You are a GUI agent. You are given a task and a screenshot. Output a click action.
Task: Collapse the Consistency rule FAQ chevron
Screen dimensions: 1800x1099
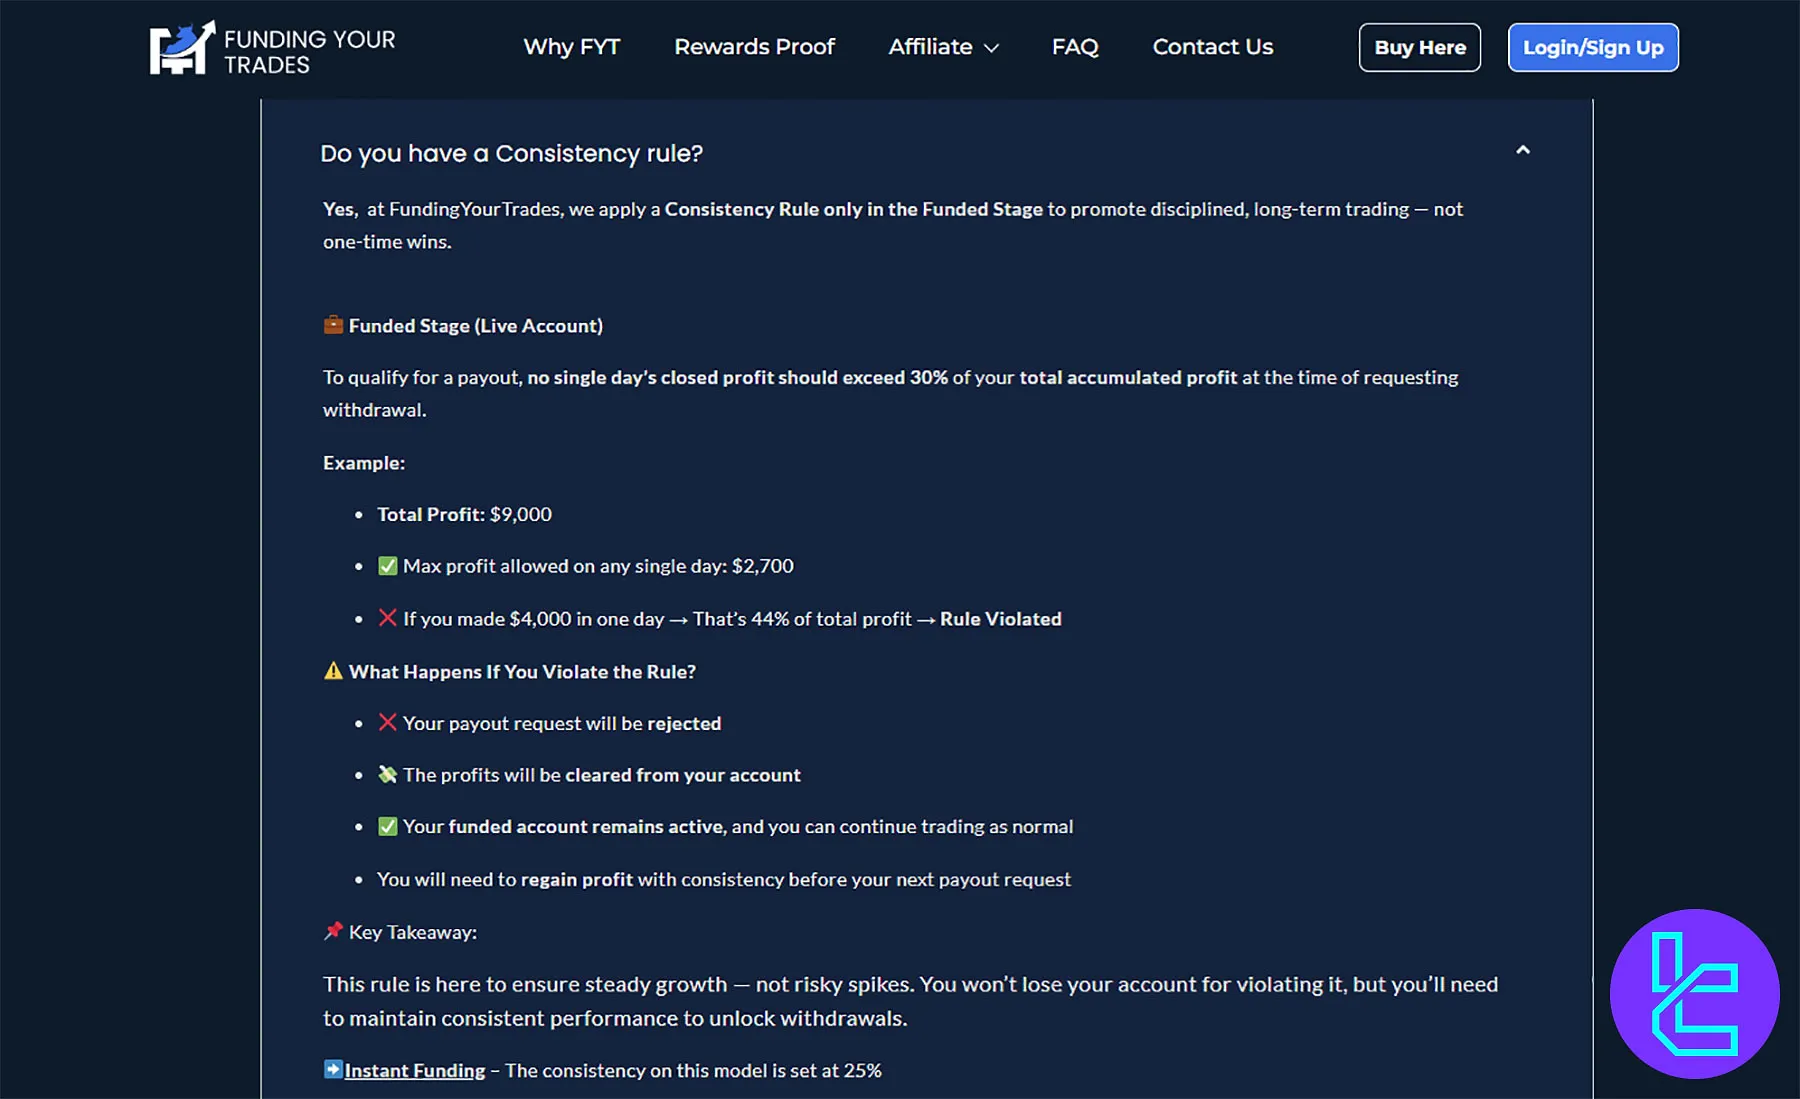point(1523,150)
